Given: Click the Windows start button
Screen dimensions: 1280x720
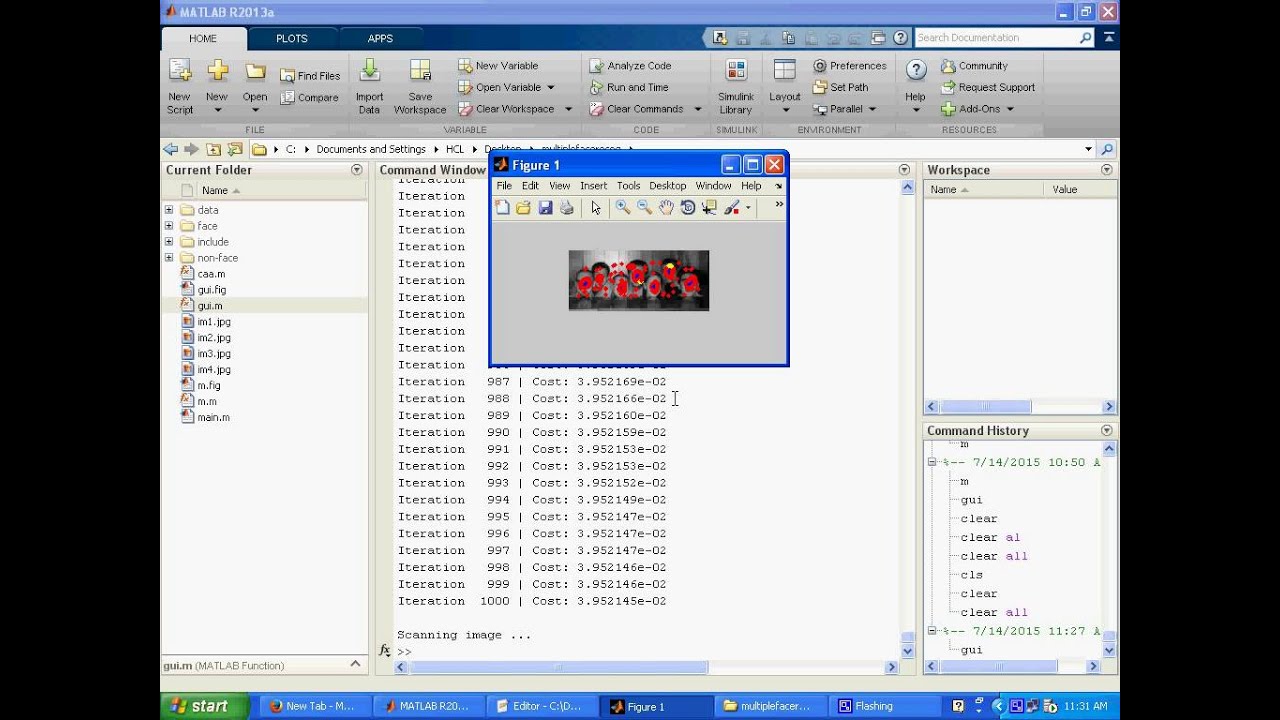Looking at the screenshot, I should coord(203,706).
